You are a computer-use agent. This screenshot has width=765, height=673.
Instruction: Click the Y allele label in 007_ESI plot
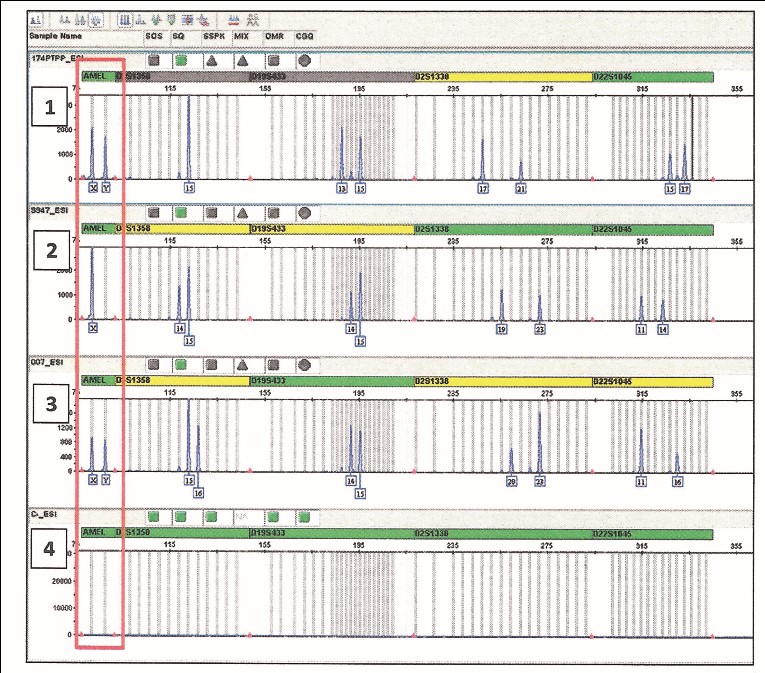click(x=106, y=480)
